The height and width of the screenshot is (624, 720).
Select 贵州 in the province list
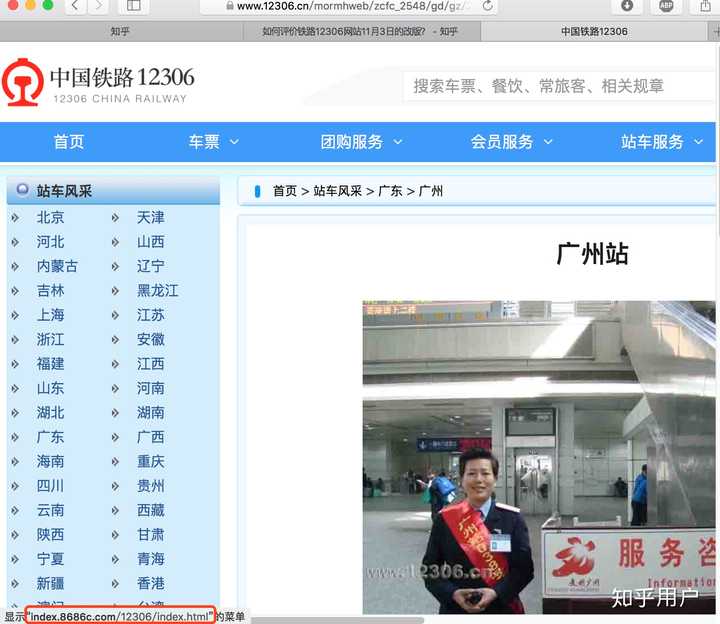coord(151,486)
